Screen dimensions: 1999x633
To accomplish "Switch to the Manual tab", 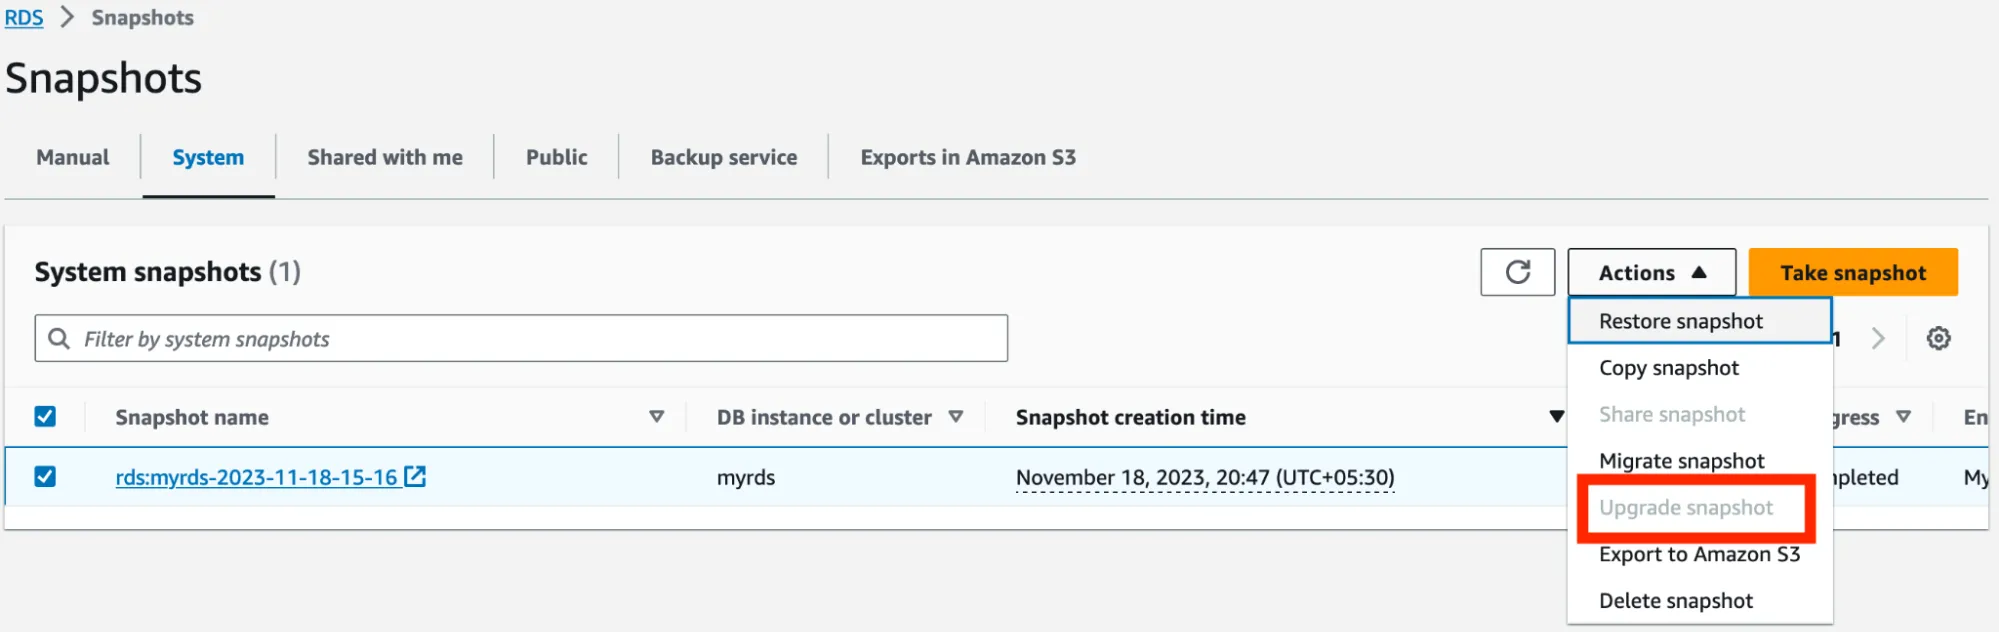I will [71, 157].
